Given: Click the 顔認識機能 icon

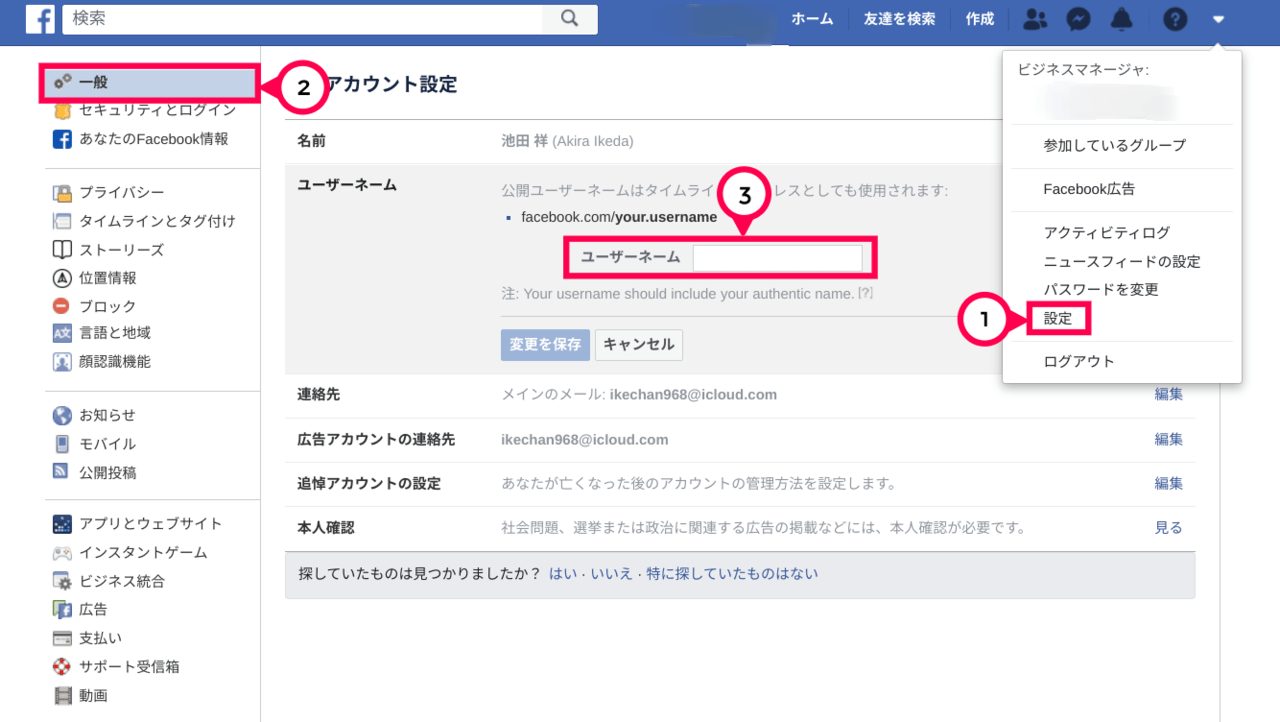Looking at the screenshot, I should (x=62, y=362).
